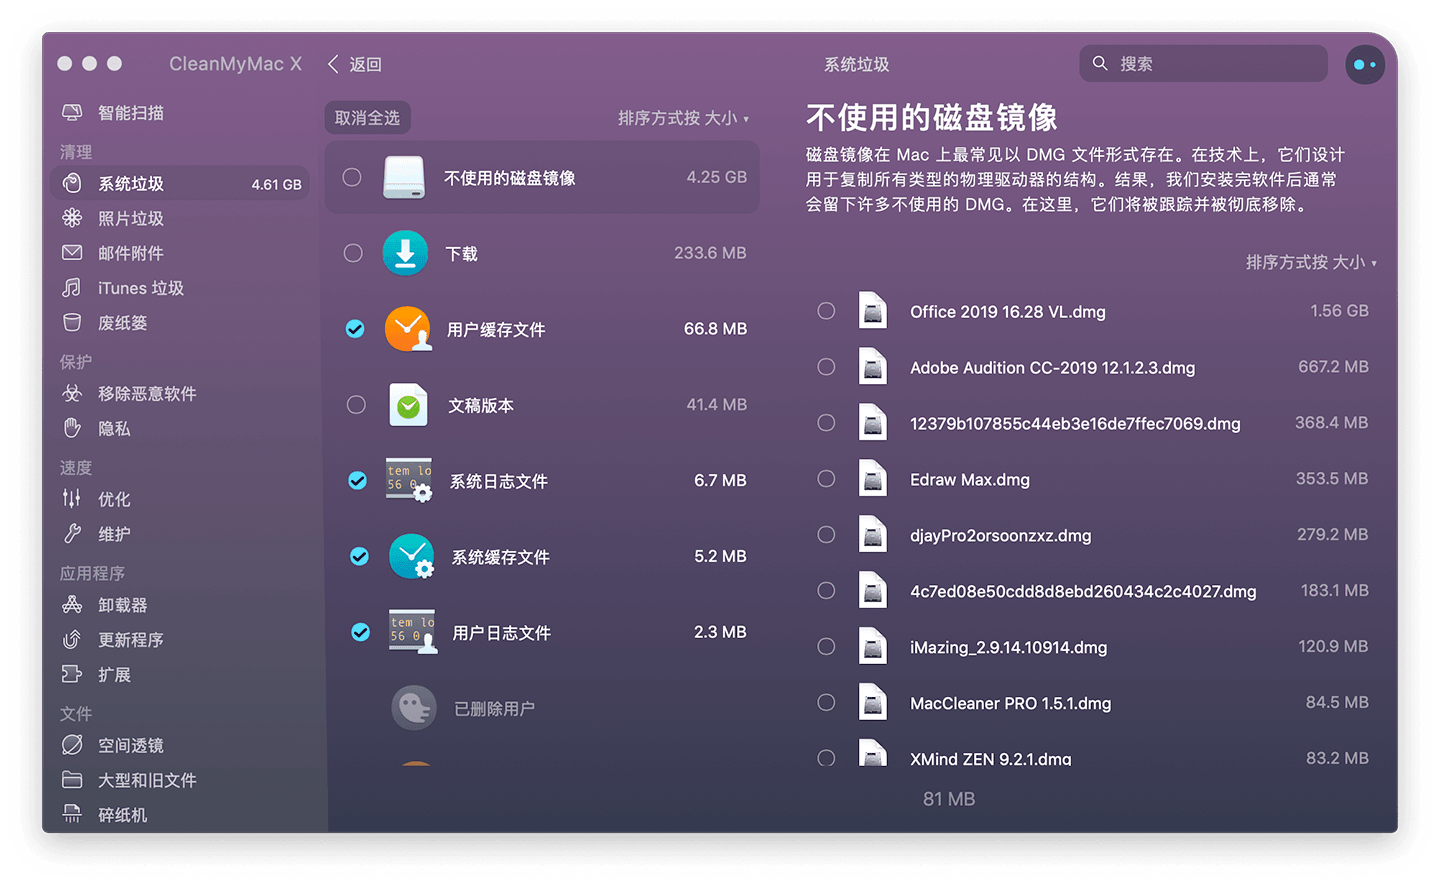The width and height of the screenshot is (1440, 885).
Task: Go to 邮件附件 module
Action: pyautogui.click(x=130, y=253)
